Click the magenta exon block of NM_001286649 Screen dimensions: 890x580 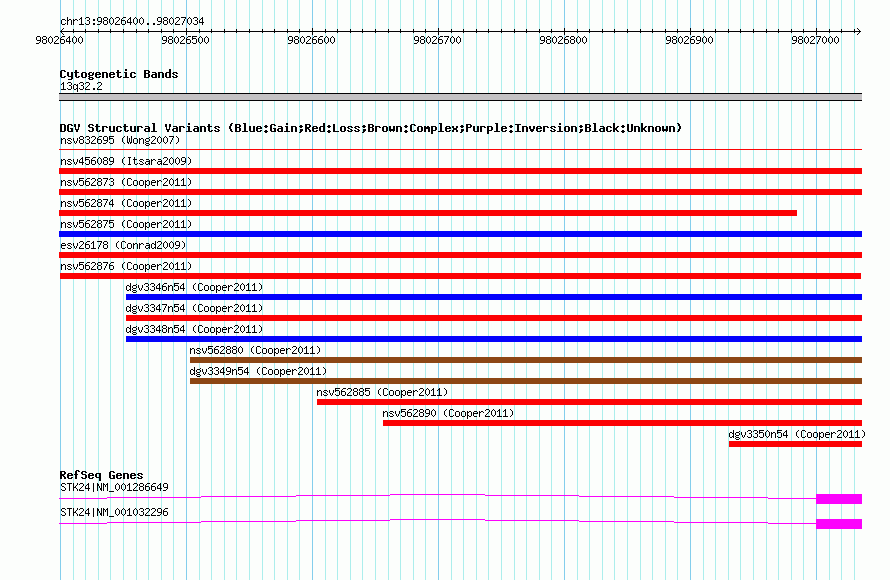[839, 499]
